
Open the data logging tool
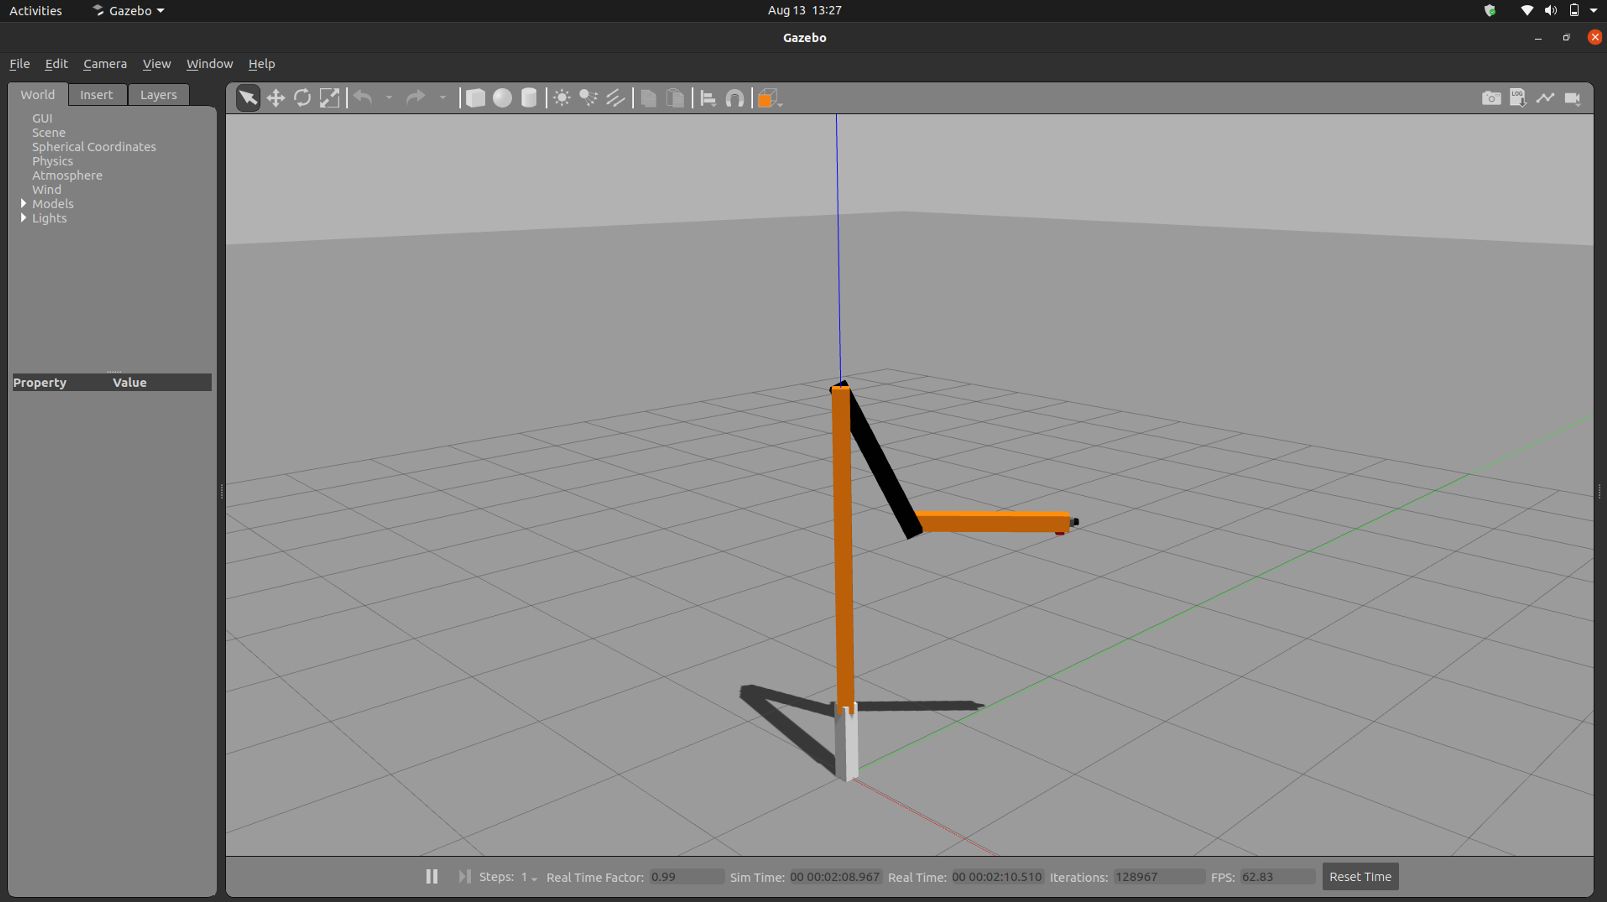[1518, 98]
